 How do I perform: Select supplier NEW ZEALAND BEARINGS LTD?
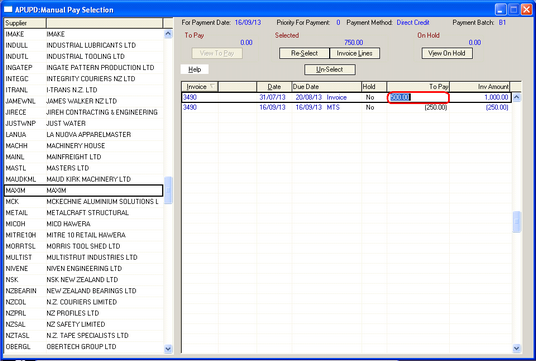pyautogui.click(x=83, y=291)
